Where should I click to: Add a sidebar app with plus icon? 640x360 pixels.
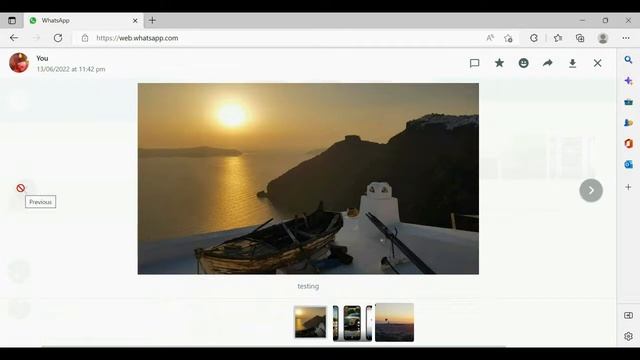pos(629,187)
